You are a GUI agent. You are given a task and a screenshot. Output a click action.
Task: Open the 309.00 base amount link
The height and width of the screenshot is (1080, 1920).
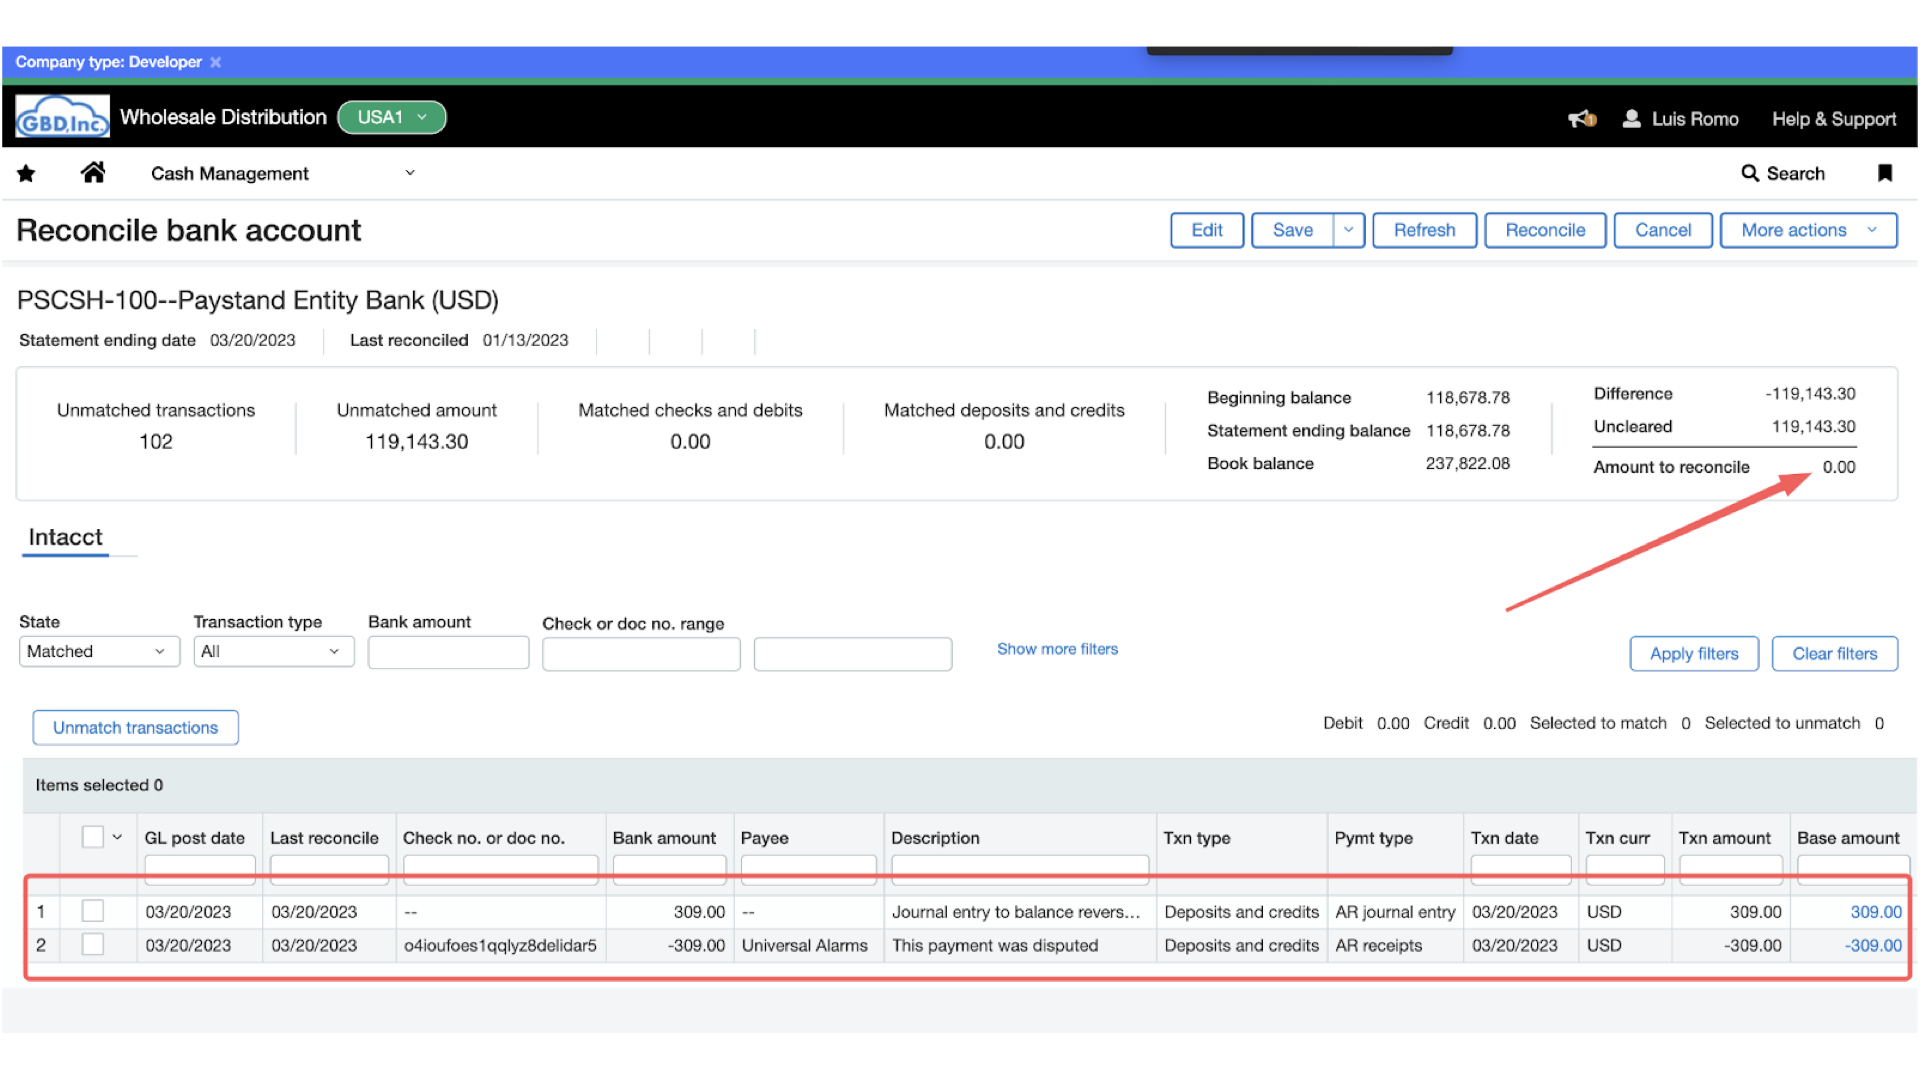(x=1875, y=912)
